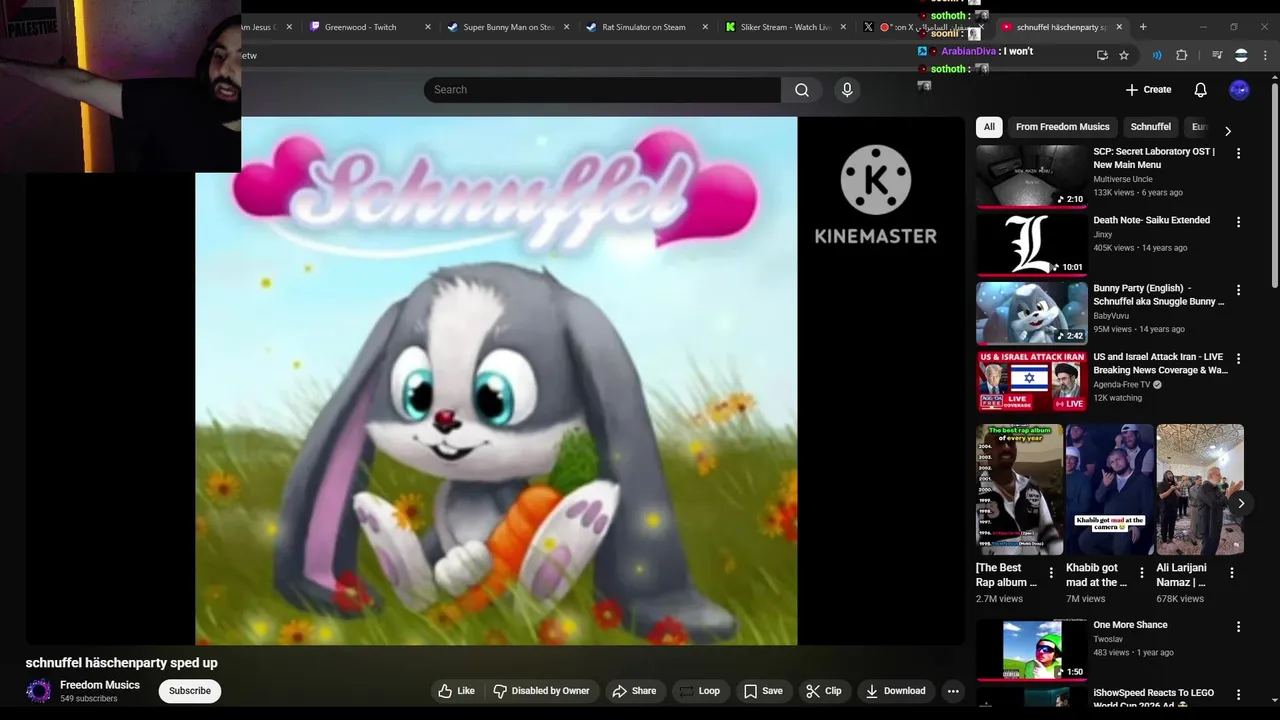Open menu for Ali Larijani Namaz short

click(x=1232, y=573)
